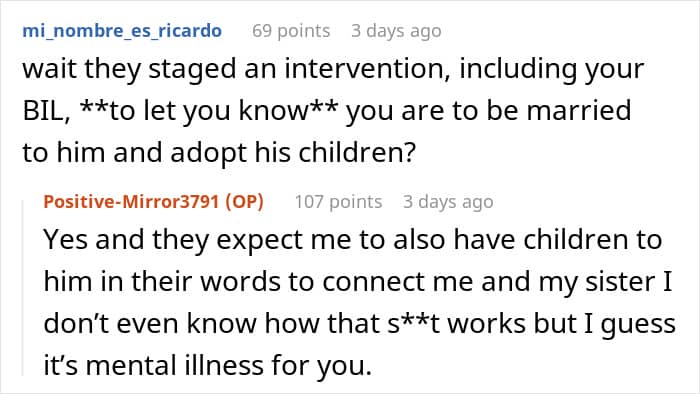
Task: Collapse the reply using the thread line
Action: tap(23, 288)
